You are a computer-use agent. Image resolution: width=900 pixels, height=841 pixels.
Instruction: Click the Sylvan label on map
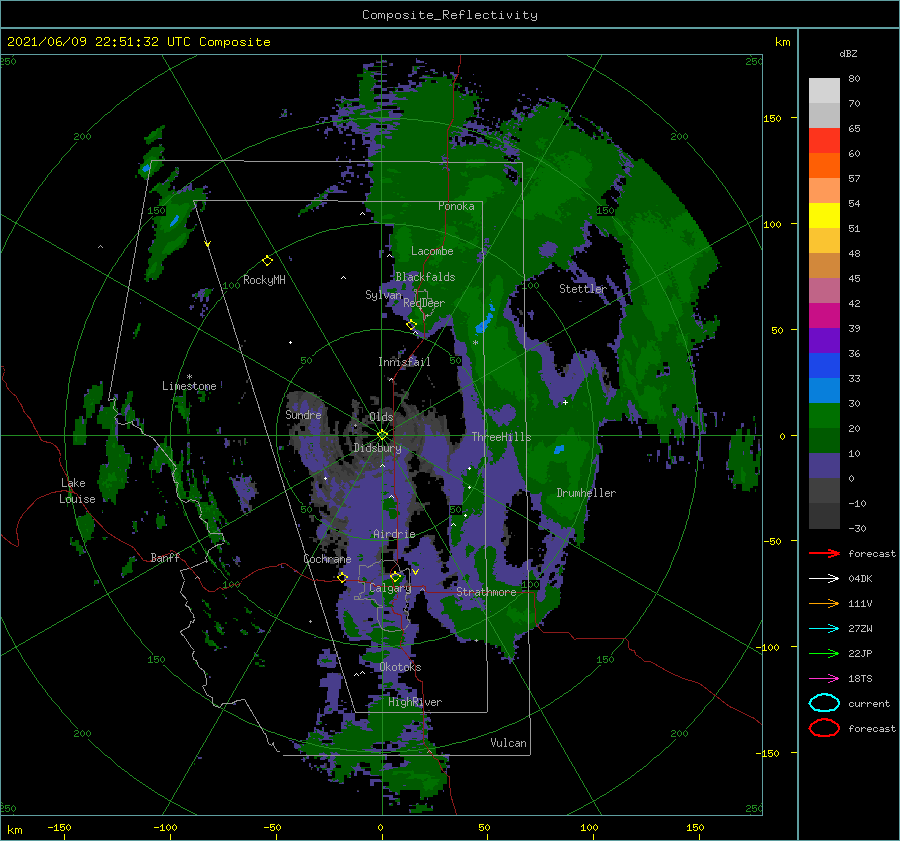[x=383, y=295]
